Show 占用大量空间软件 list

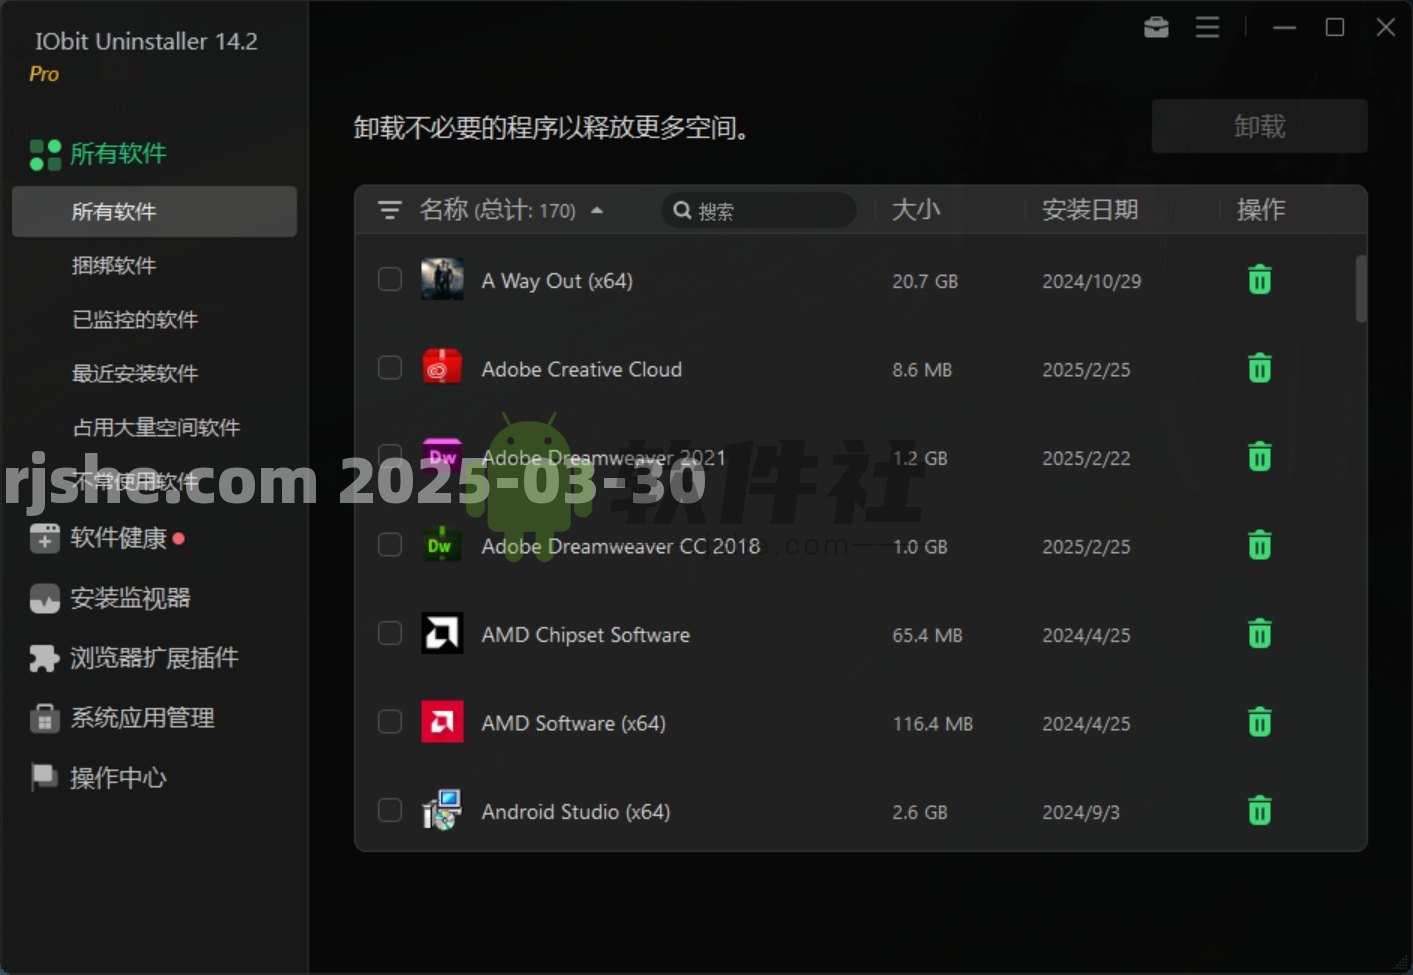[x=156, y=428]
